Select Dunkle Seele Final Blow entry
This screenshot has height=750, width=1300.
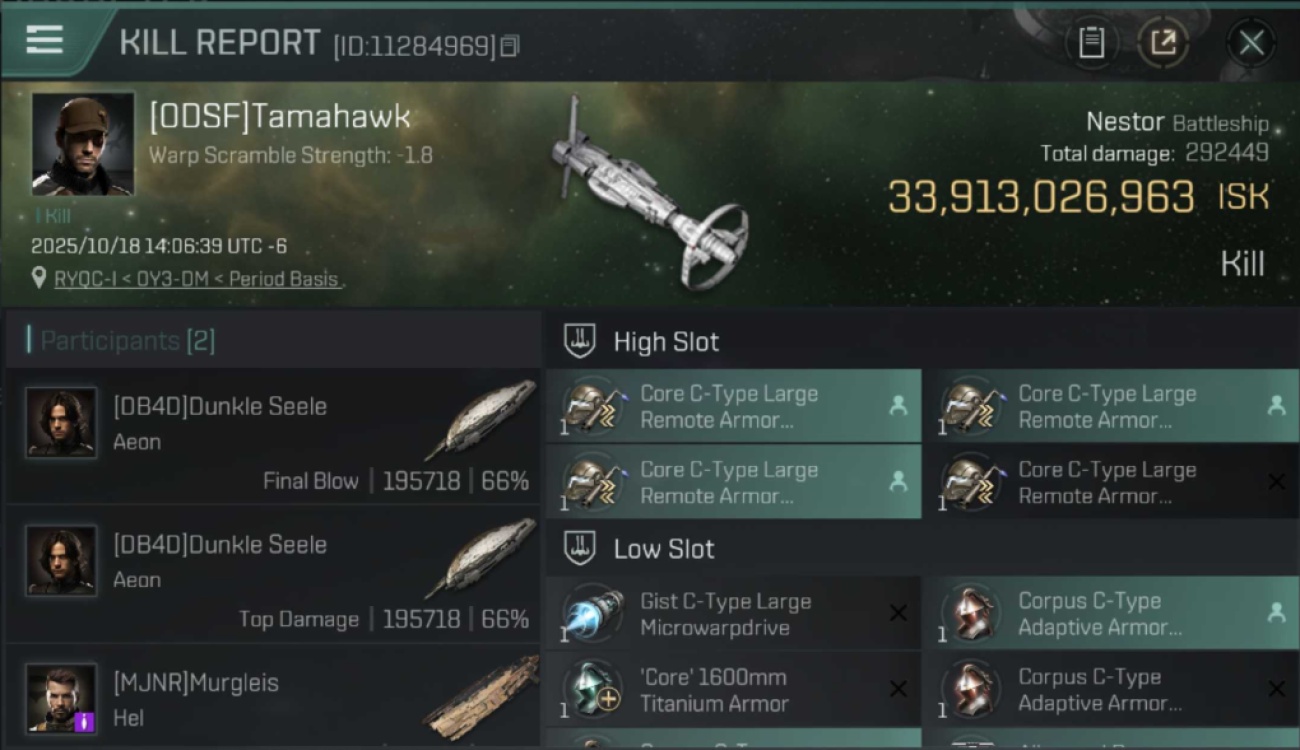pos(272,437)
